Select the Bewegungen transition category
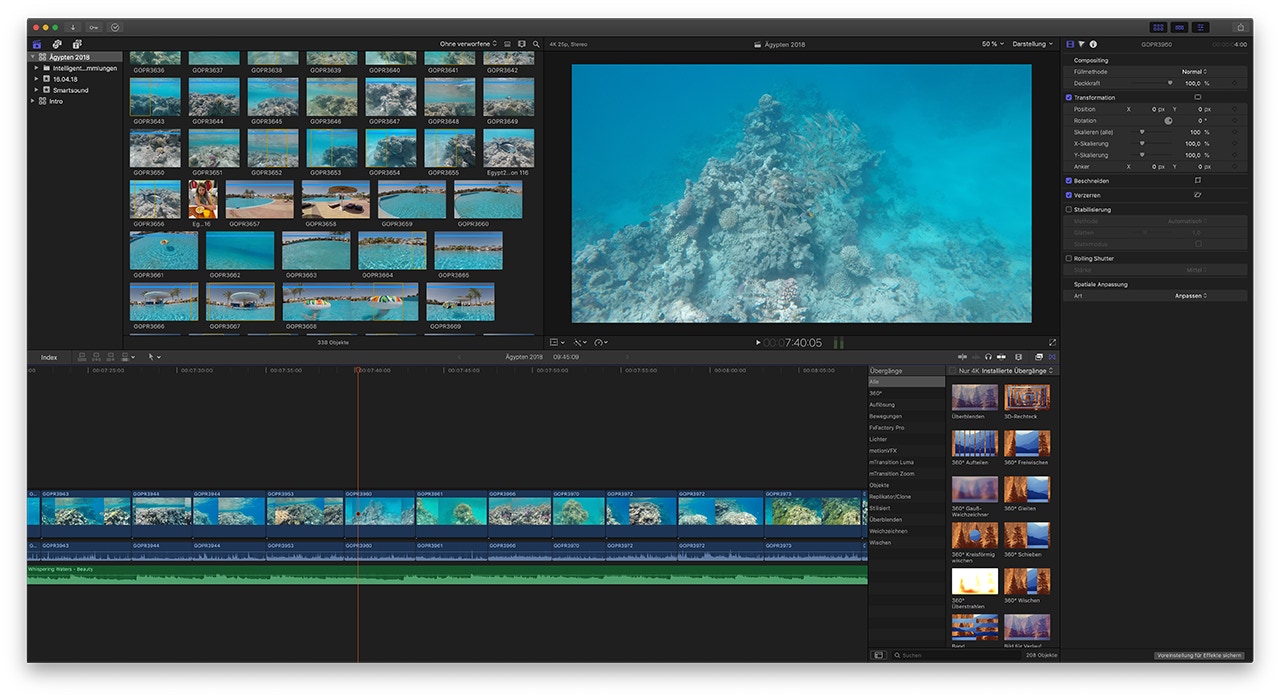 tap(885, 416)
